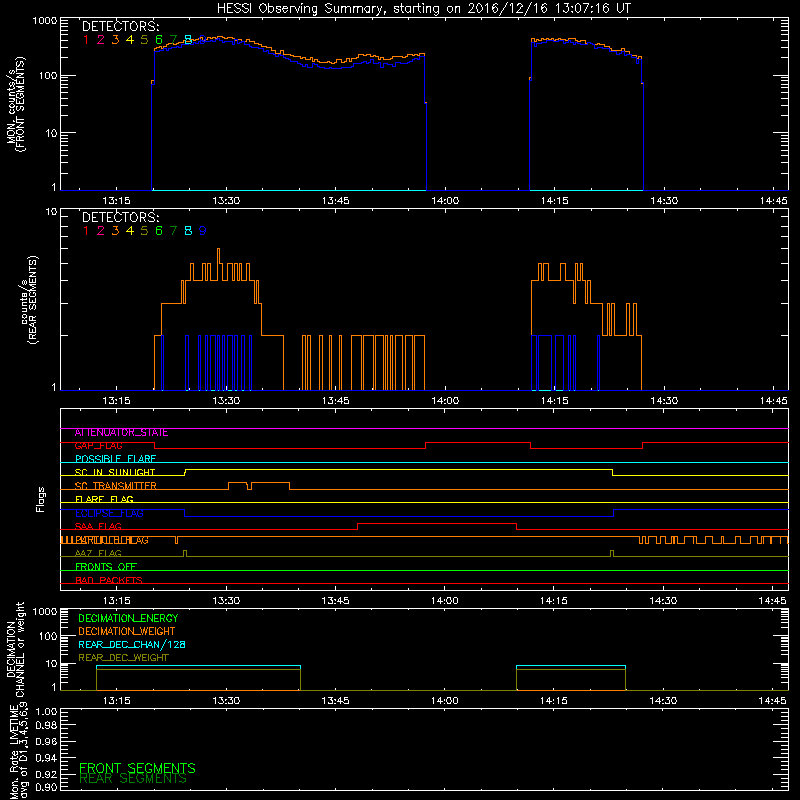800x800 pixels.
Task: Select the FLARE_FLAG label
Action: click(x=104, y=499)
